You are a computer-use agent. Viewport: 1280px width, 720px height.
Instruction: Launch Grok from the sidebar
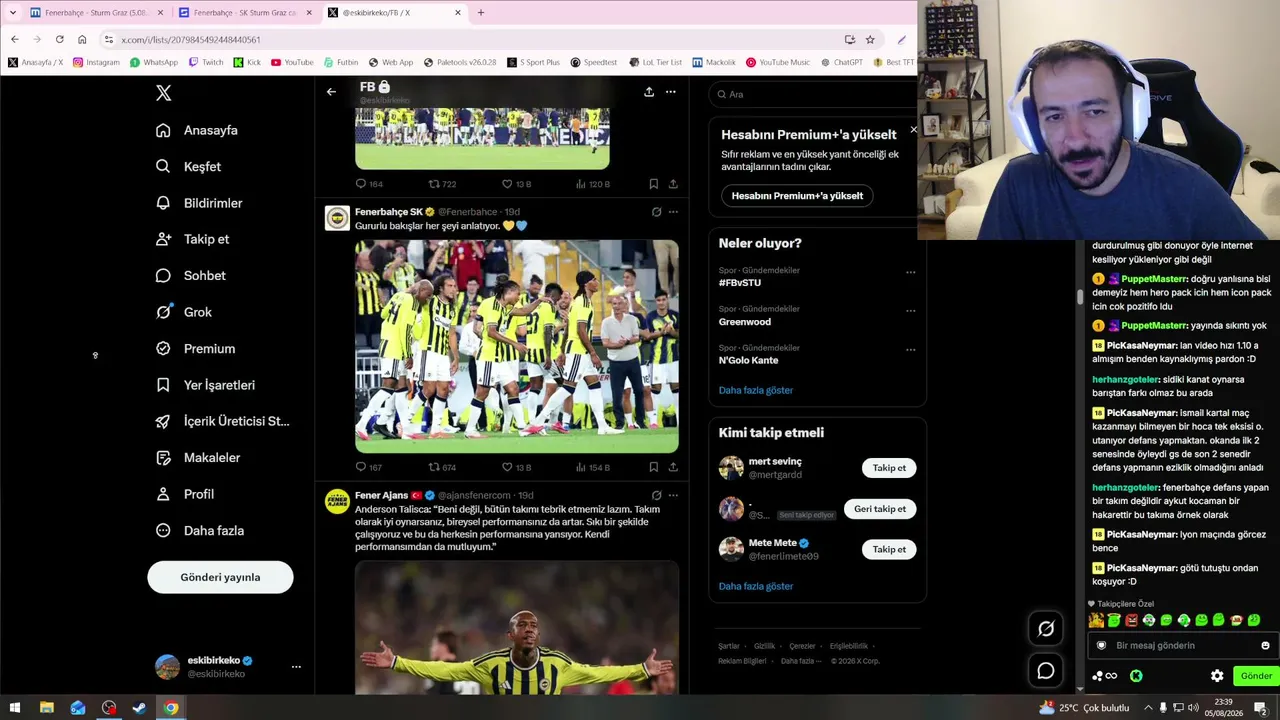pos(184,312)
